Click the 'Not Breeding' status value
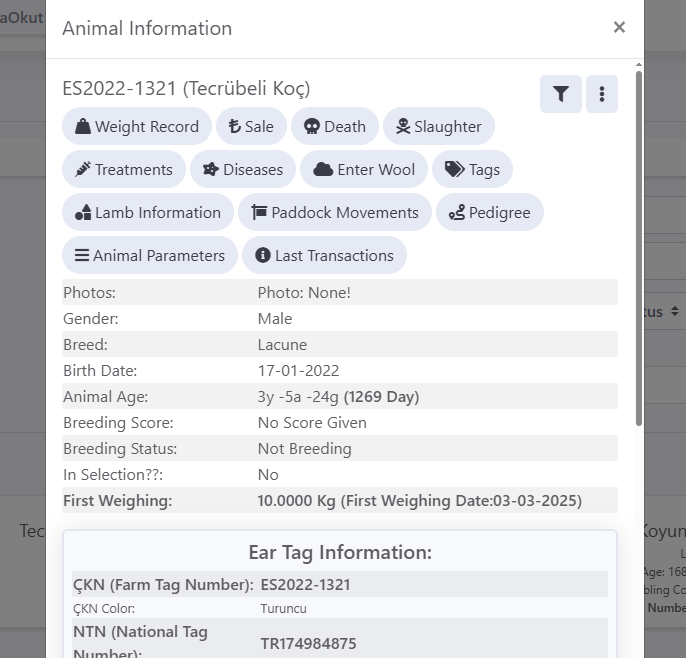Viewport: 686px width, 658px height. pyautogui.click(x=304, y=449)
